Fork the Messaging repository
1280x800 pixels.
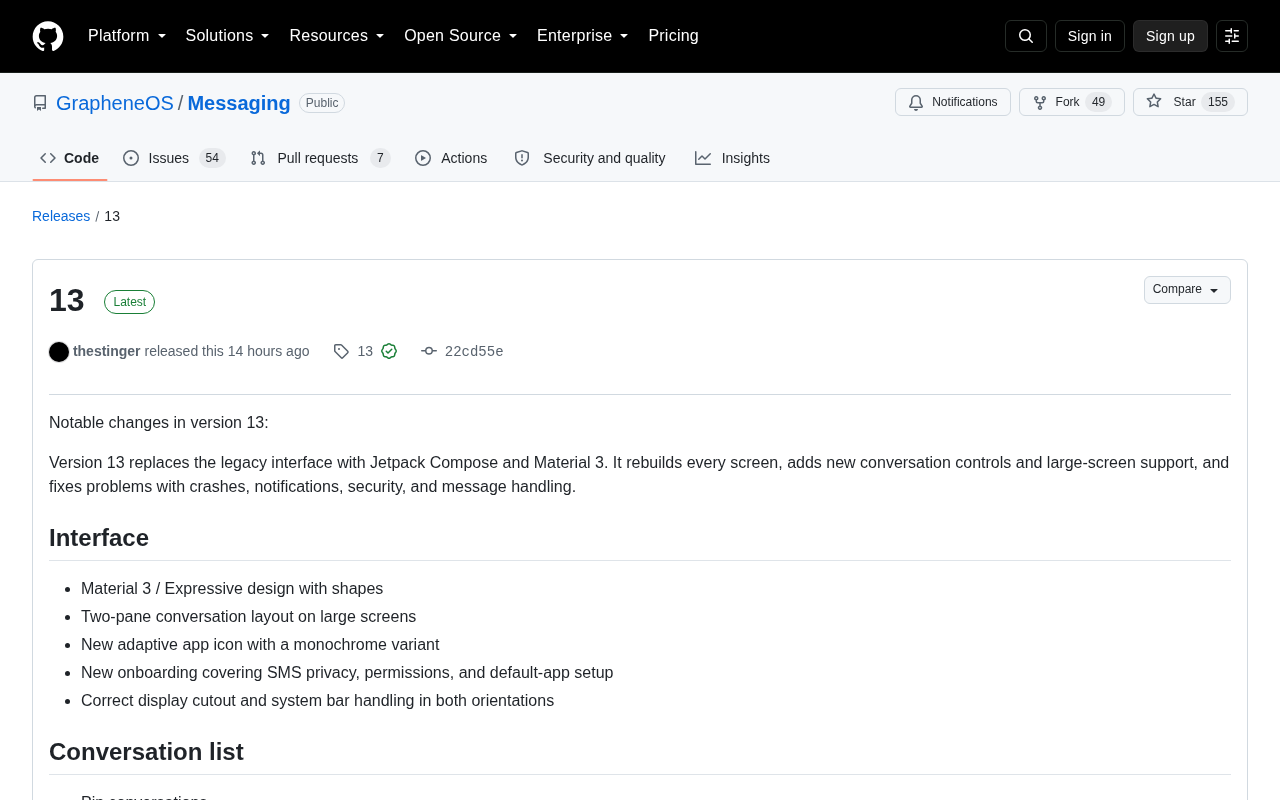1072,102
